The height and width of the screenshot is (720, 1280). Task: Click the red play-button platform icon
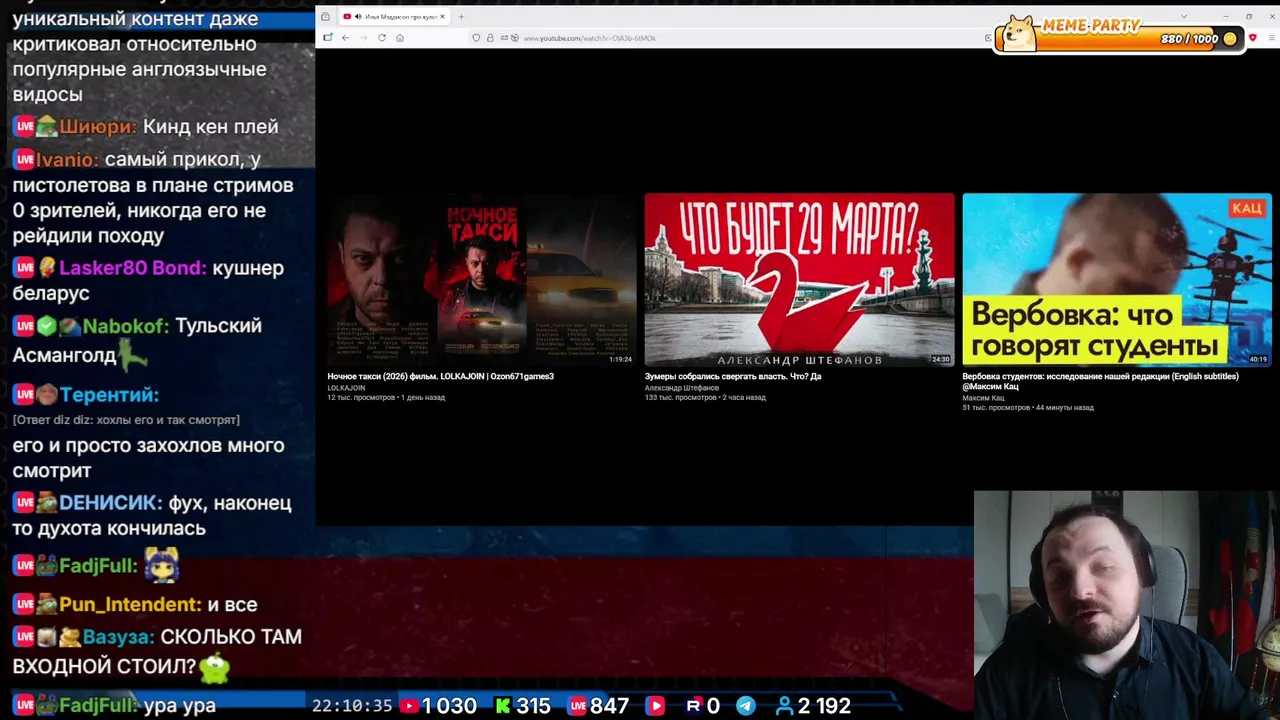tap(656, 706)
